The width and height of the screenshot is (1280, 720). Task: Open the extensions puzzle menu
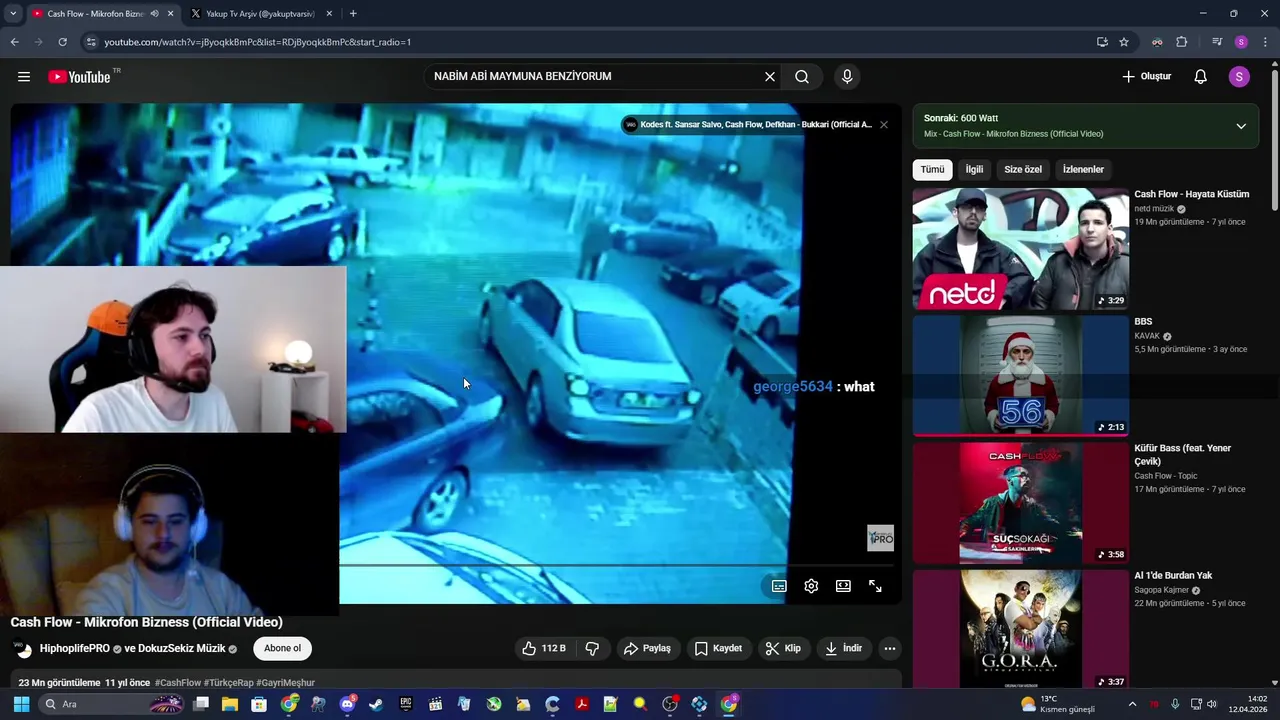1182,42
